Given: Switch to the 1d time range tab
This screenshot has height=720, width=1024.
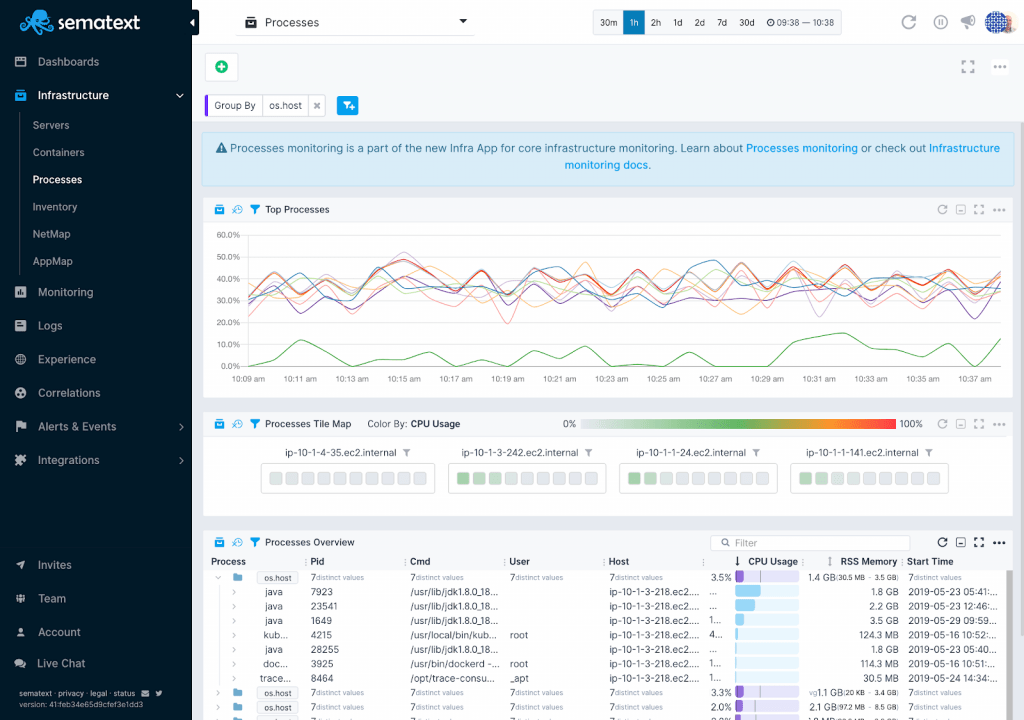Looking at the screenshot, I should pyautogui.click(x=676, y=21).
